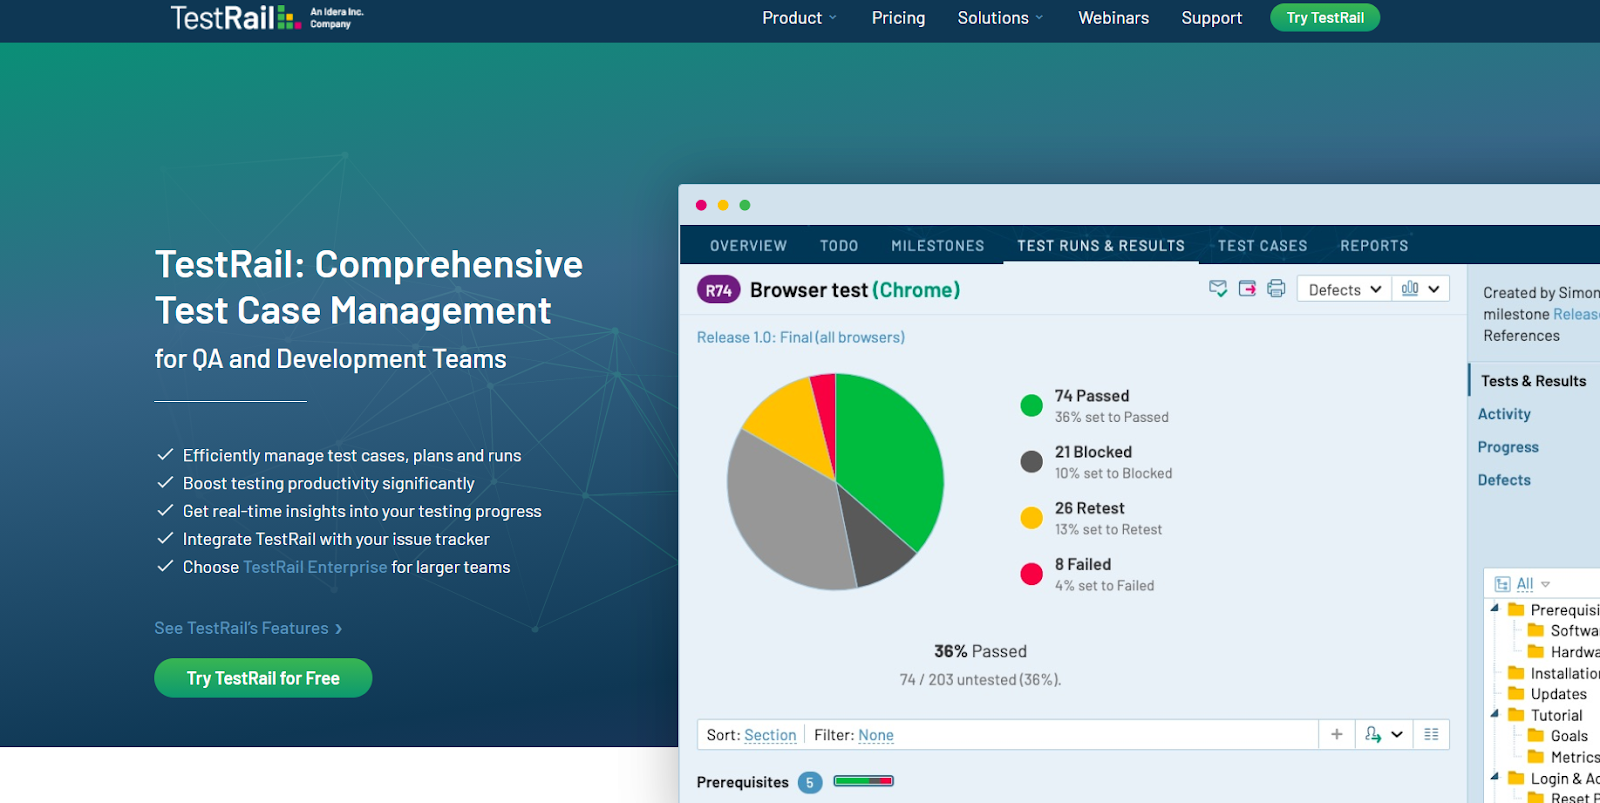Viewport: 1600px width, 803px height.
Task: Switch to the Milestones tab
Action: click(x=937, y=246)
